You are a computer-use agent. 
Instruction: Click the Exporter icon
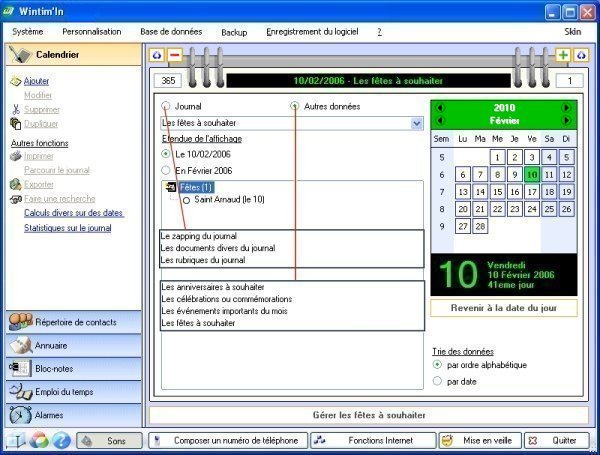[16, 184]
